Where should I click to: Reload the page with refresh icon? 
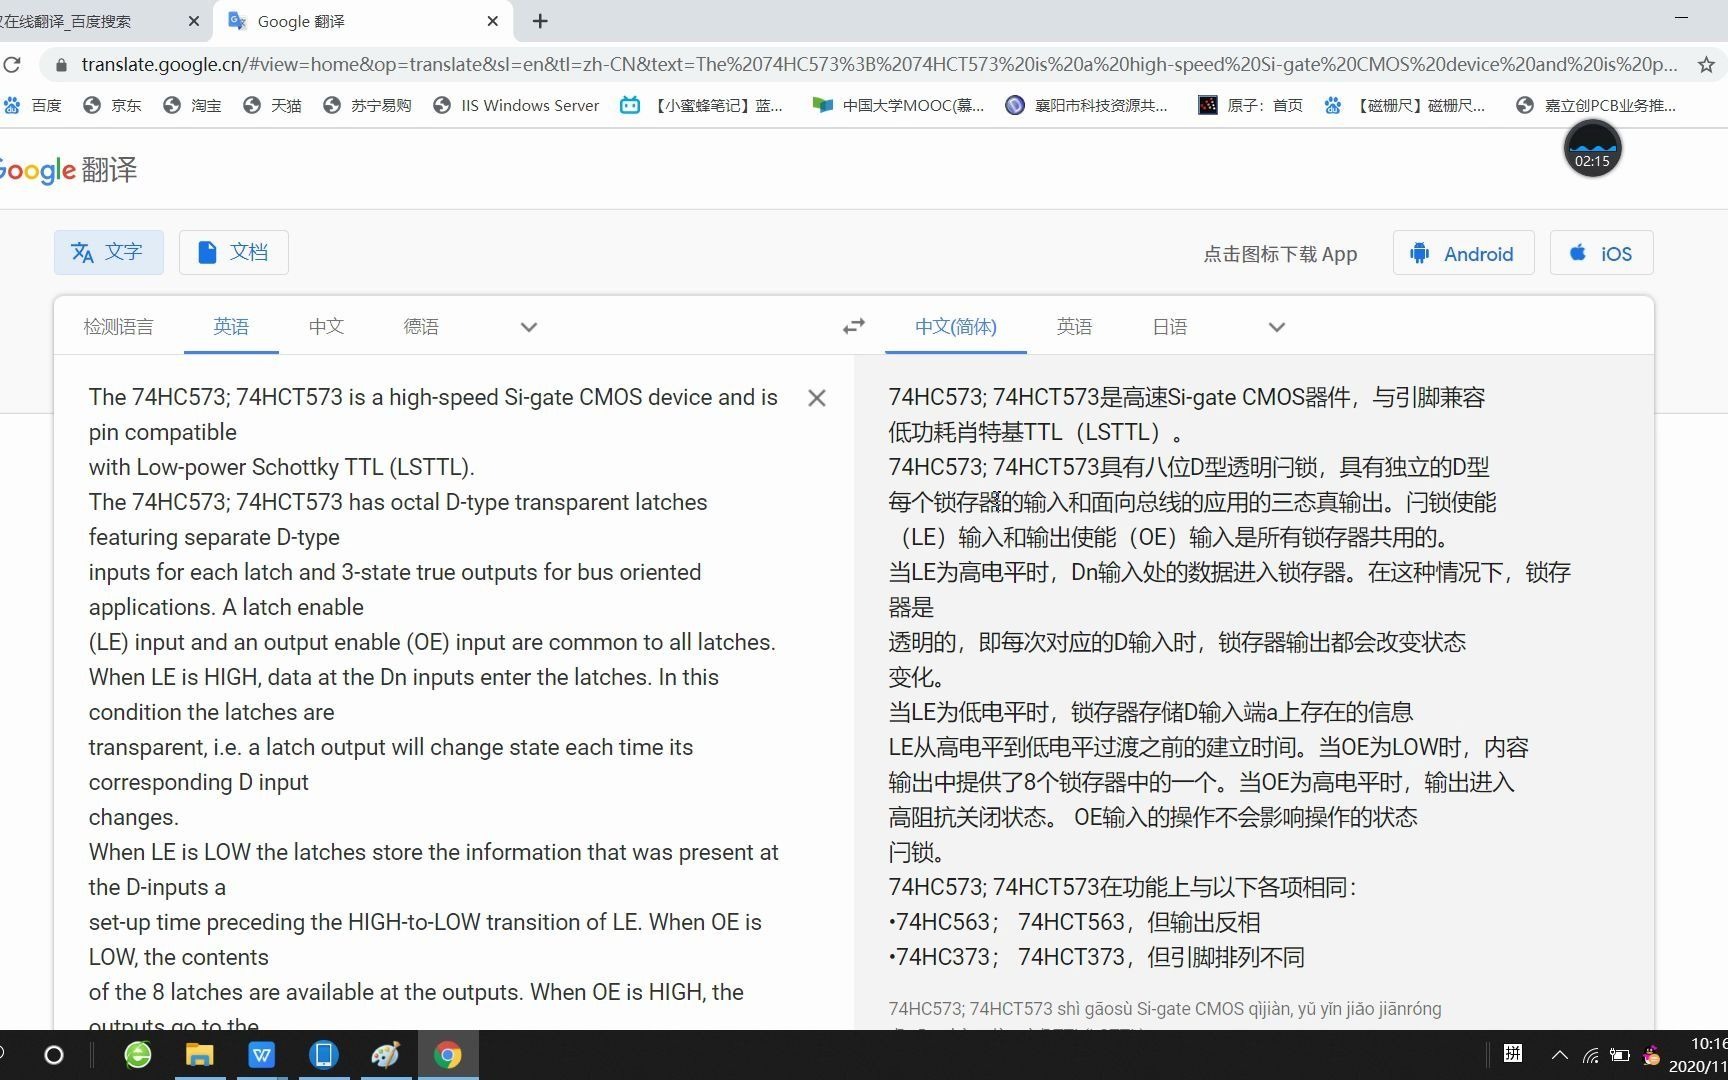[x=12, y=64]
